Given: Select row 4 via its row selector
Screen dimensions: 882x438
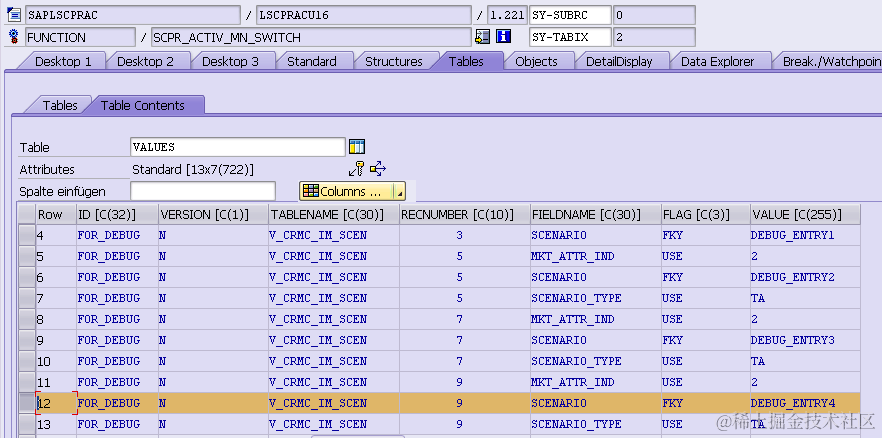Looking at the screenshot, I should click(x=26, y=235).
